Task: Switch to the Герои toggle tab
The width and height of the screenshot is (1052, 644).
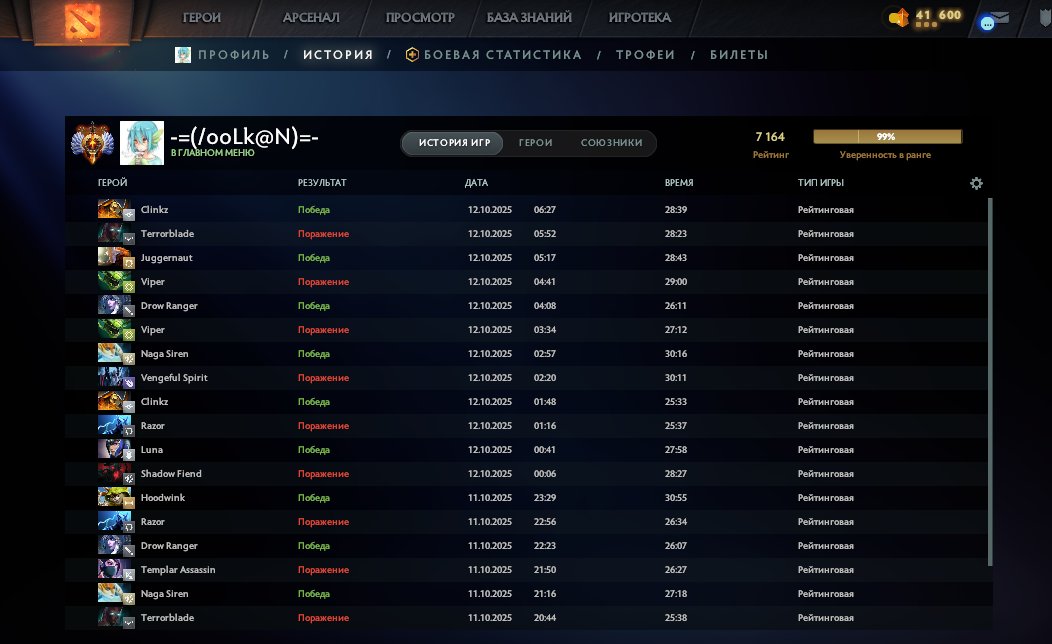Action: tap(535, 143)
